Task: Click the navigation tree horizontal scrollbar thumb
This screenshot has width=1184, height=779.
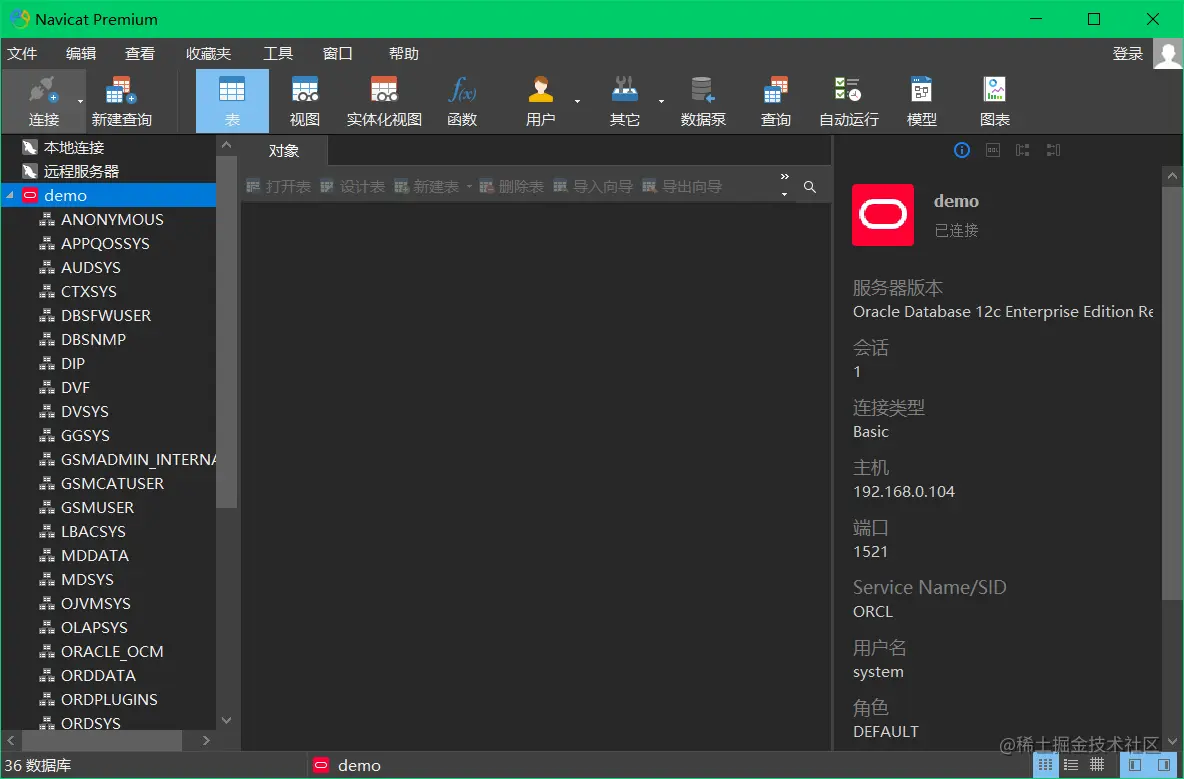Action: click(x=102, y=741)
